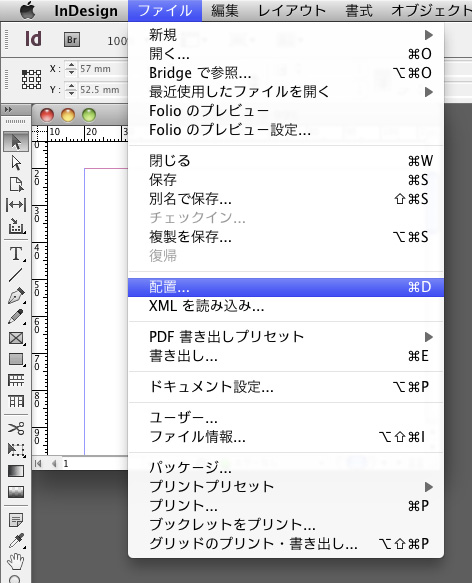Choose 複製を保存...
472x583 pixels.
pyautogui.click(x=286, y=237)
